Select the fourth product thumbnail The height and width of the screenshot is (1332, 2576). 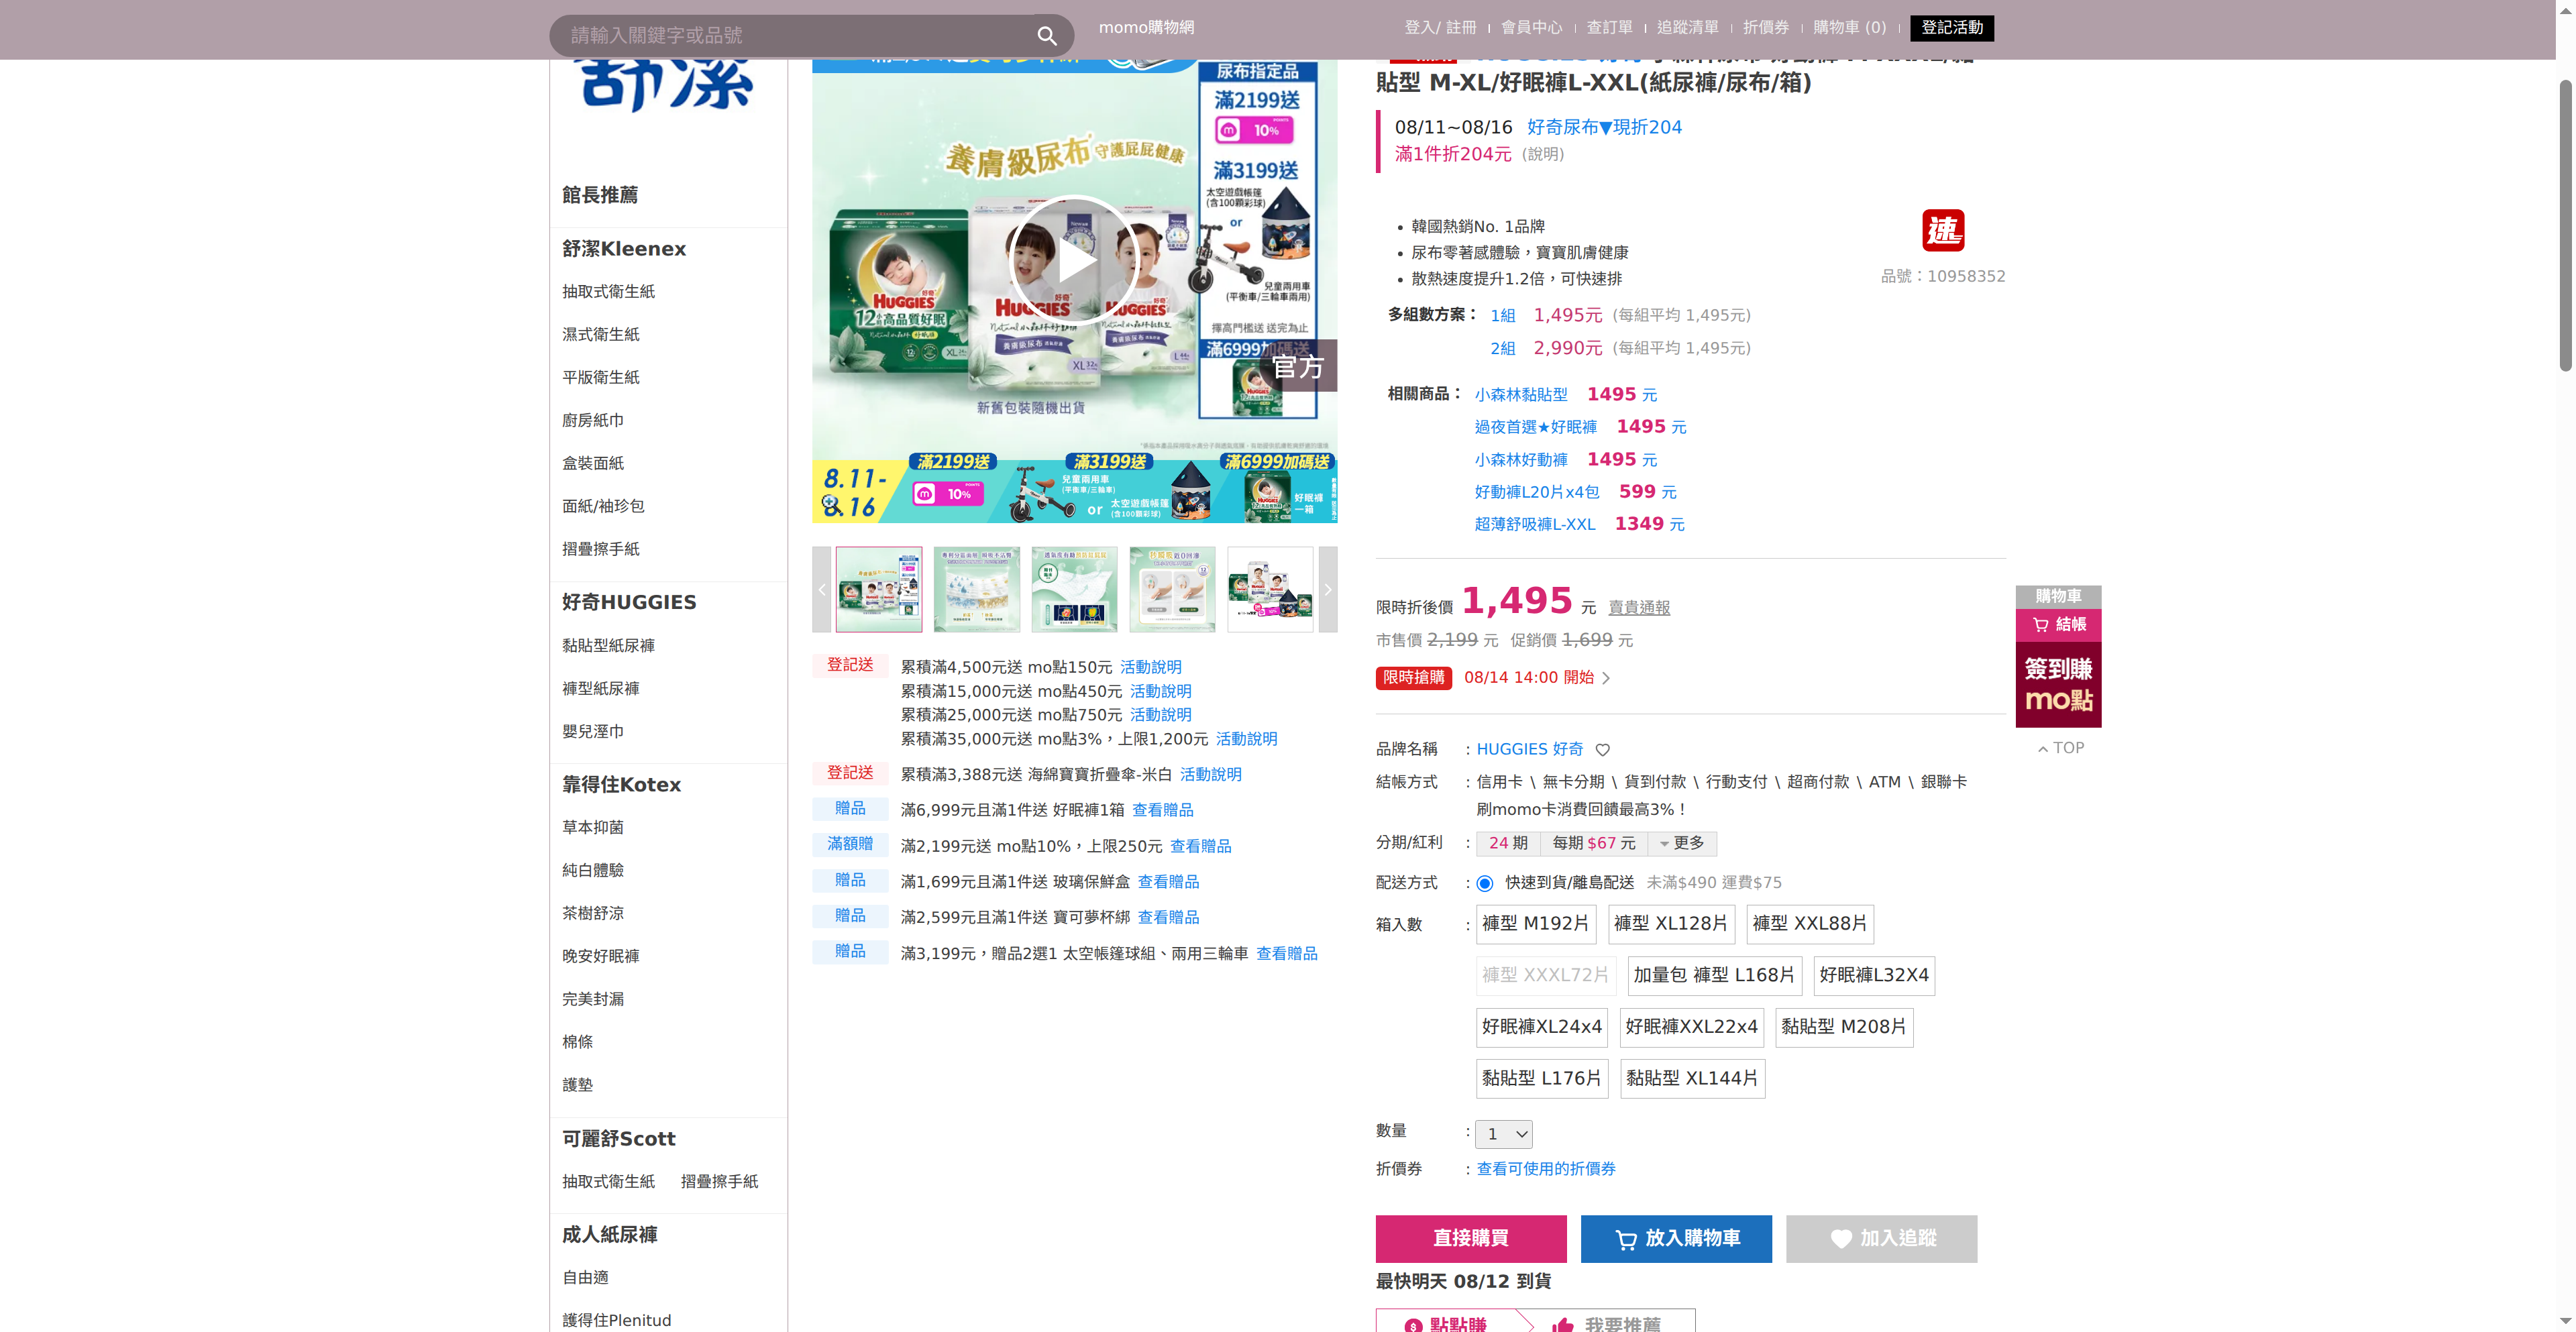click(1173, 590)
